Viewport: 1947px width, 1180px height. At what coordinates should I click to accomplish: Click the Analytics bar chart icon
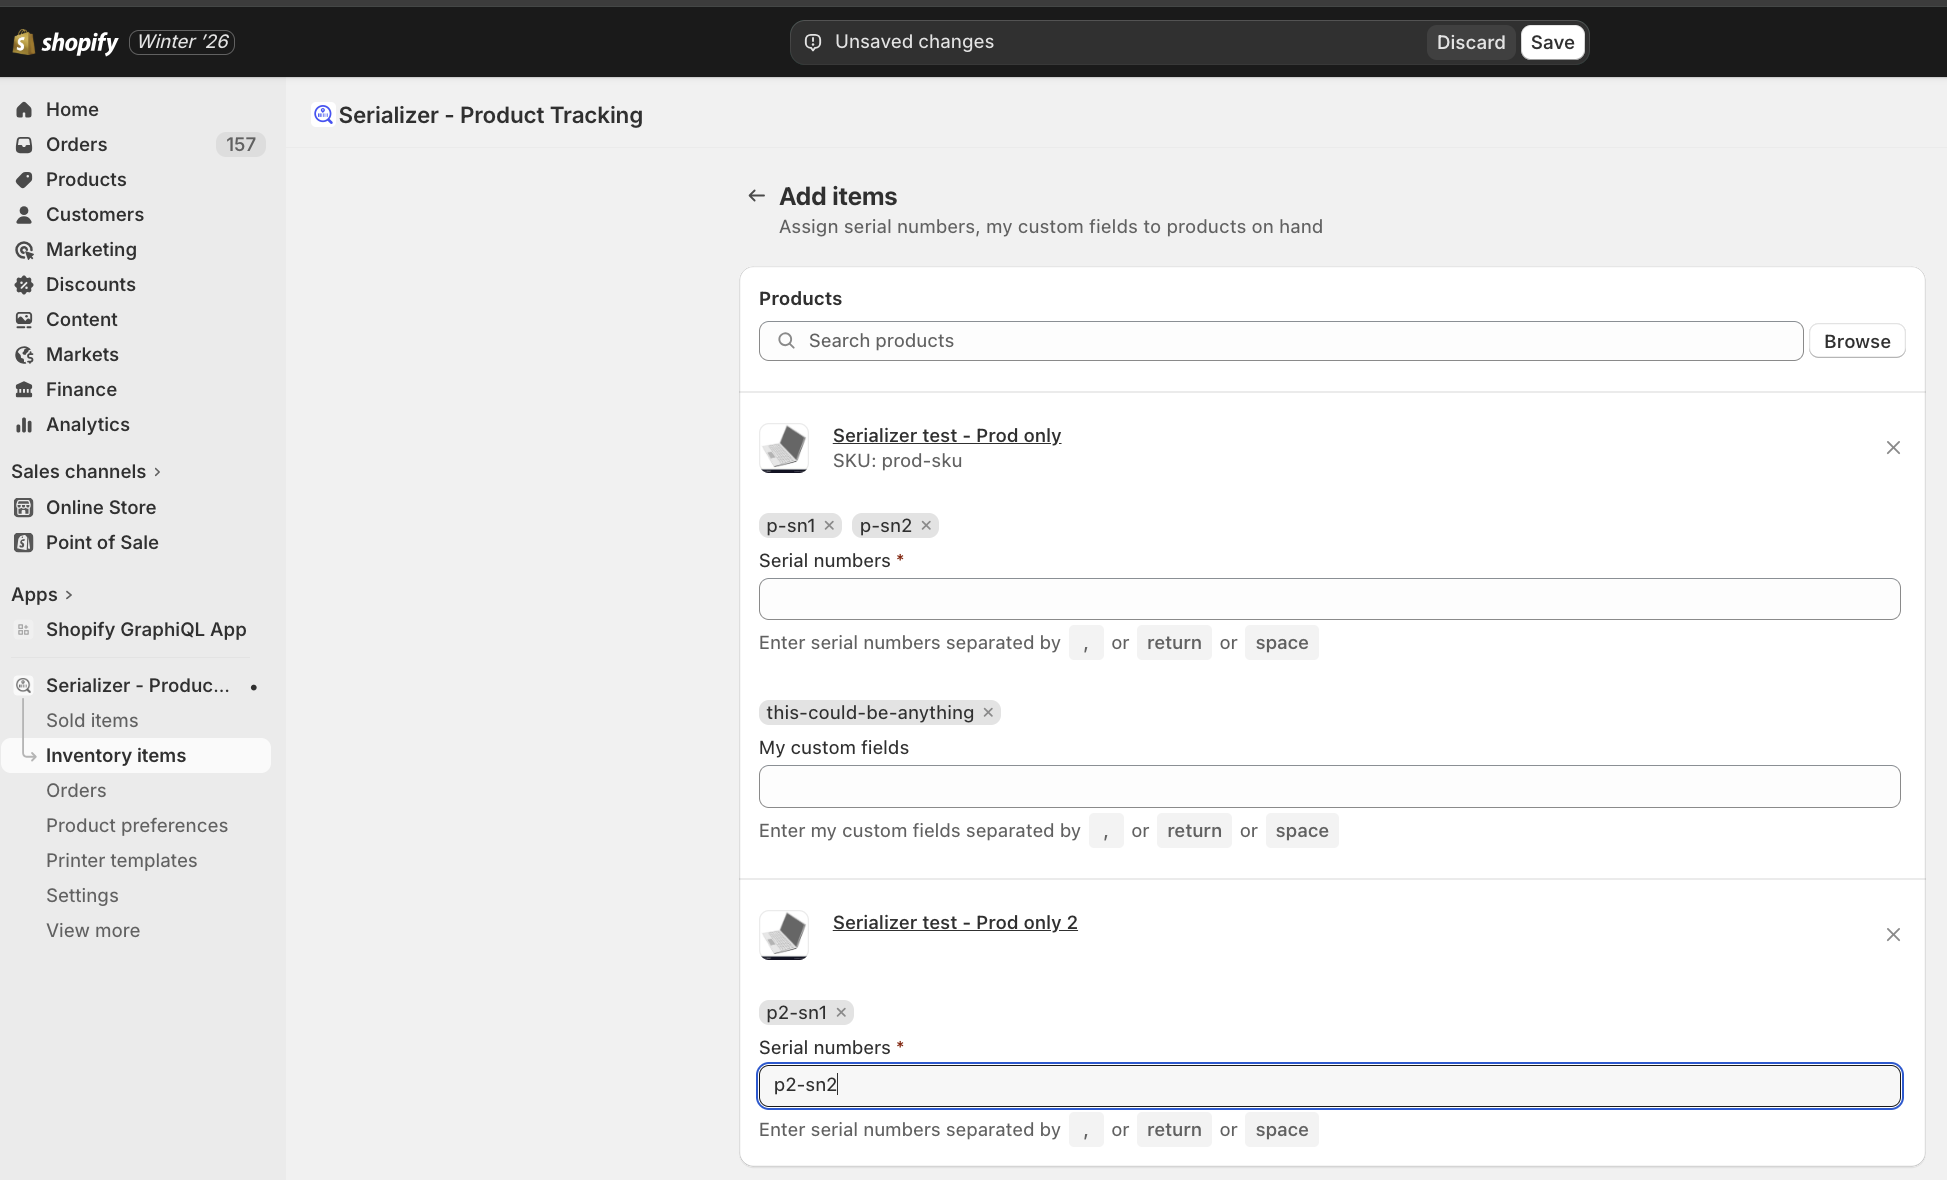coord(24,425)
